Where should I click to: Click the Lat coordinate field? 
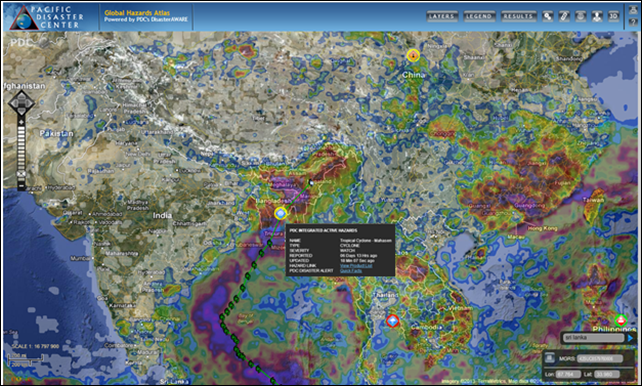point(606,374)
